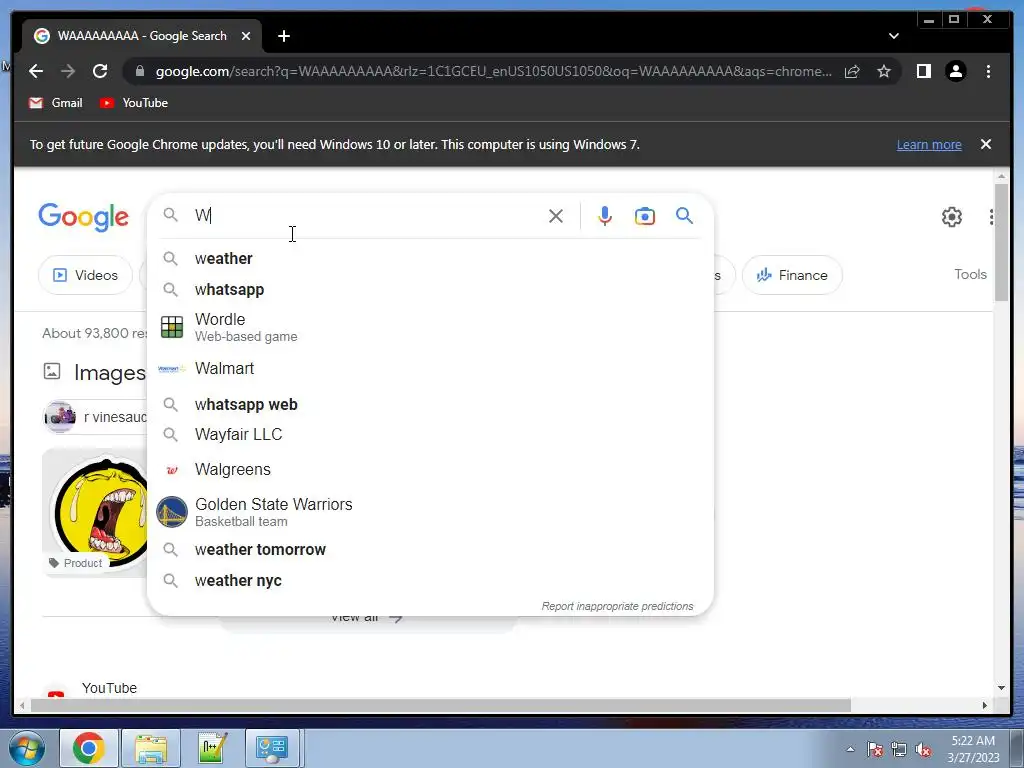
Task: Bookmark this tab with the star
Action: [884, 71]
